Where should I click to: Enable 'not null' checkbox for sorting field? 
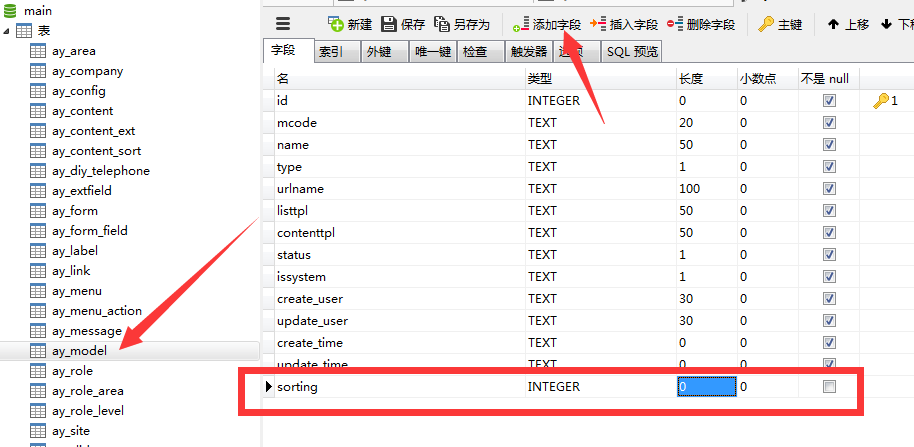tap(829, 387)
